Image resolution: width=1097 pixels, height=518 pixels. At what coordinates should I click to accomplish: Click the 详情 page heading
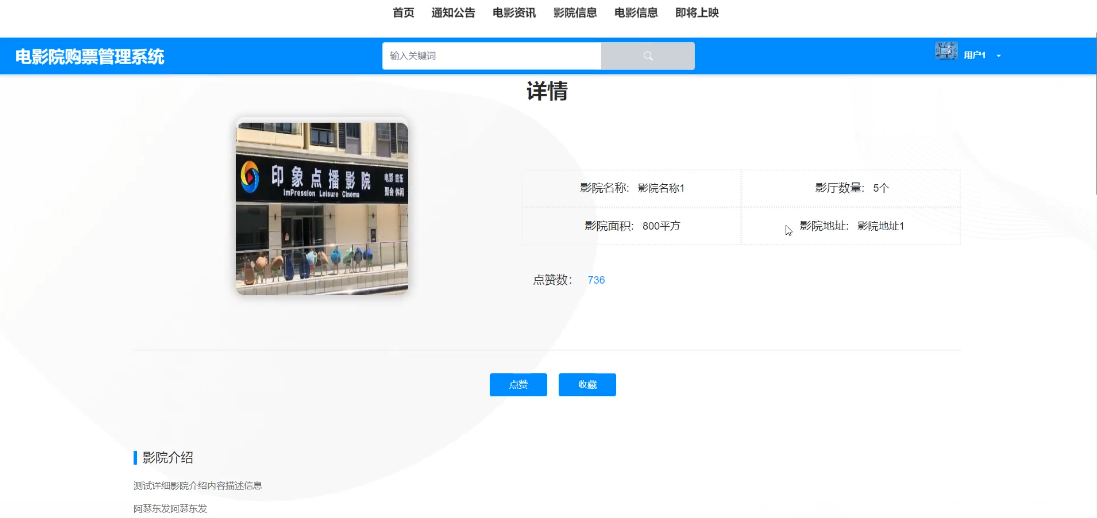[547, 92]
